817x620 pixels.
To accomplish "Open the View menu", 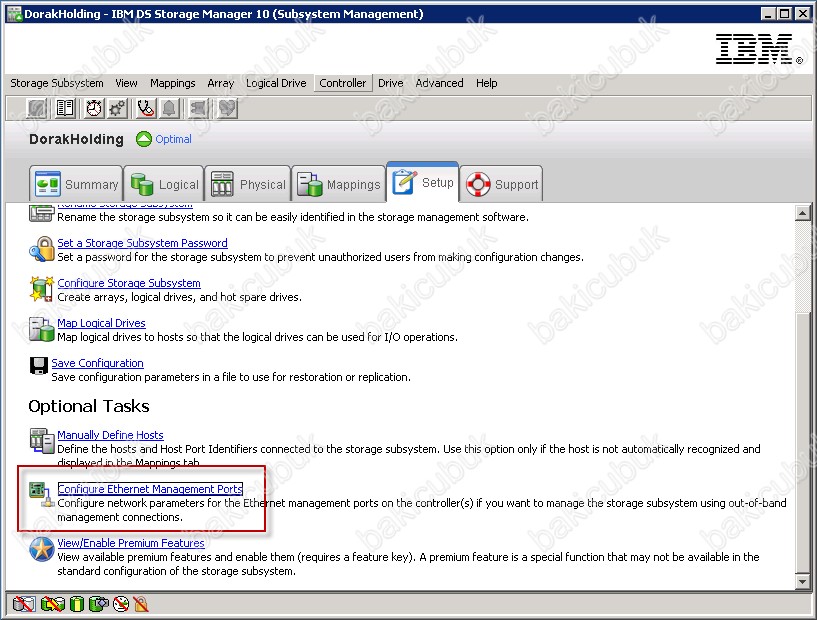I will pyautogui.click(x=127, y=83).
